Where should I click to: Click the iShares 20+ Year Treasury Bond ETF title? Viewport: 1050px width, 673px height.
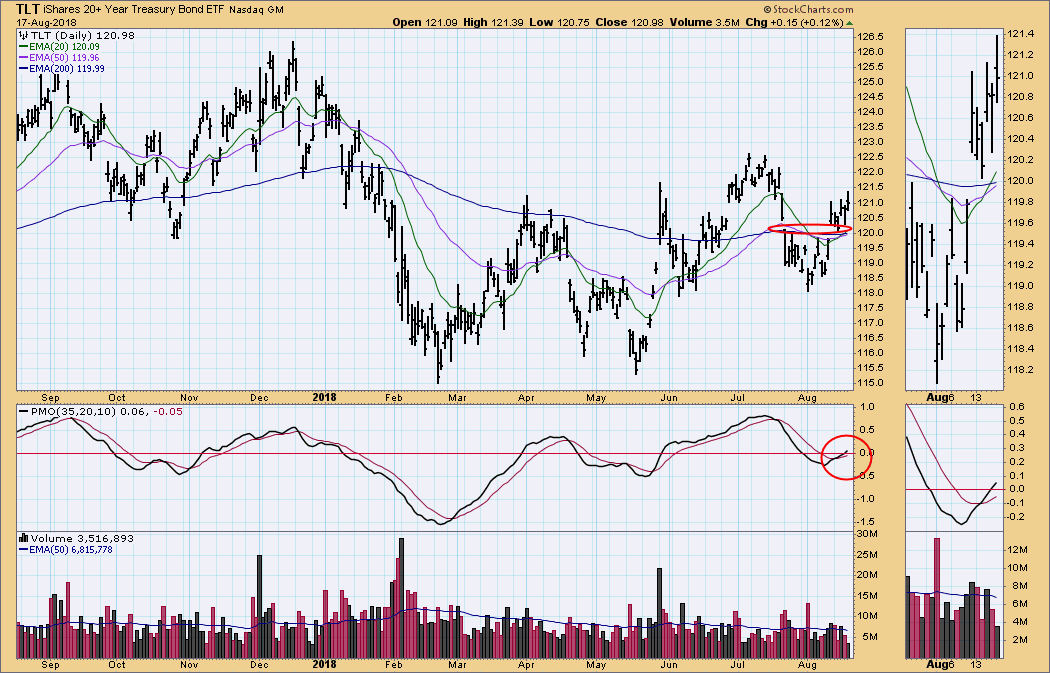click(135, 9)
